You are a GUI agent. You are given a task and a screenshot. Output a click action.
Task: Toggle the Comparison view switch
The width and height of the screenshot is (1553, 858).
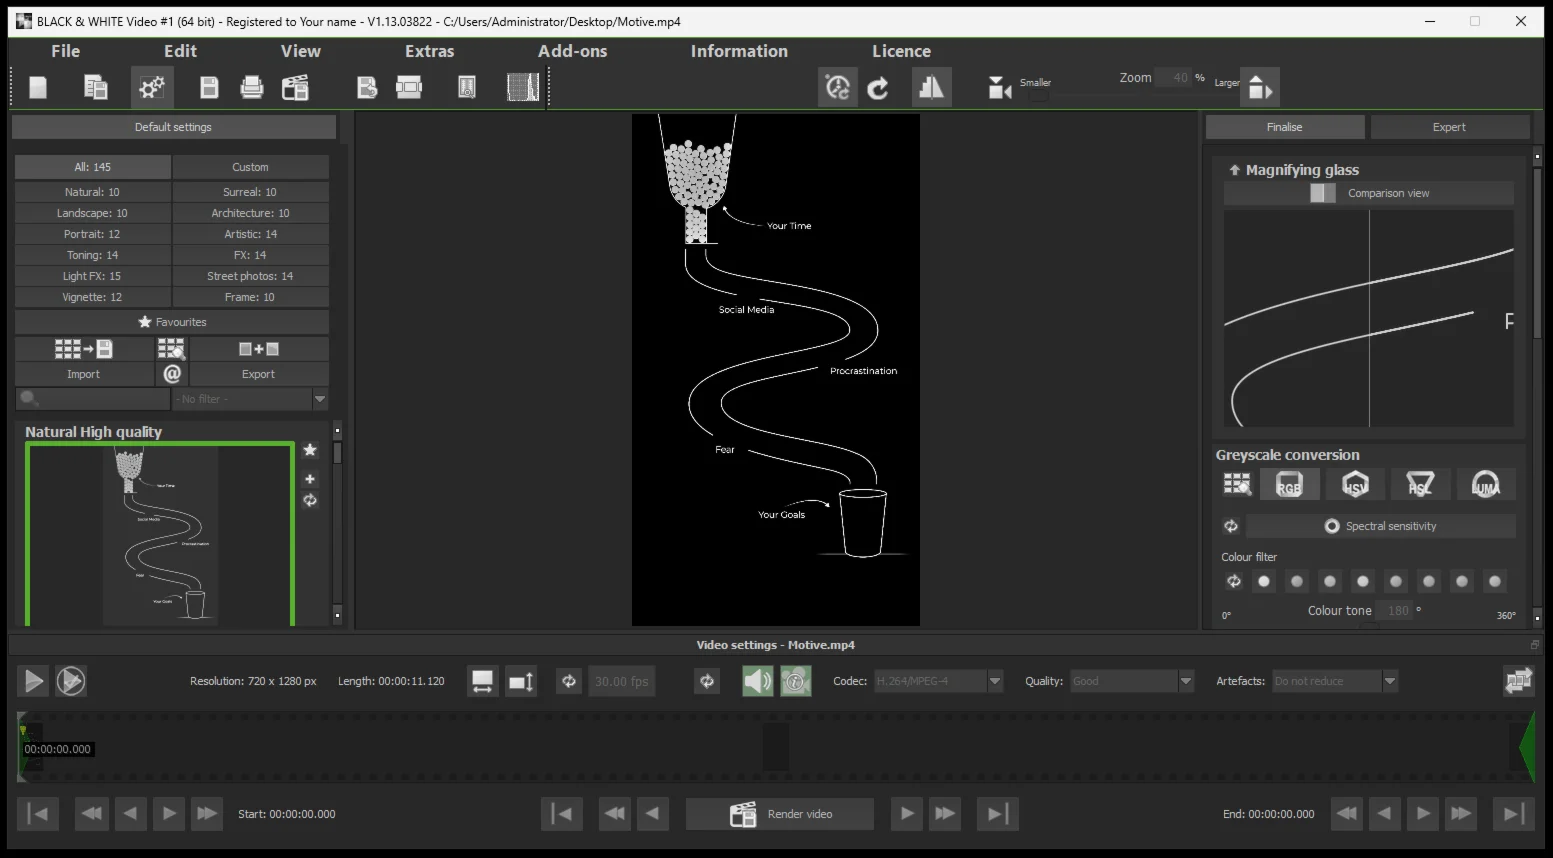point(1322,193)
